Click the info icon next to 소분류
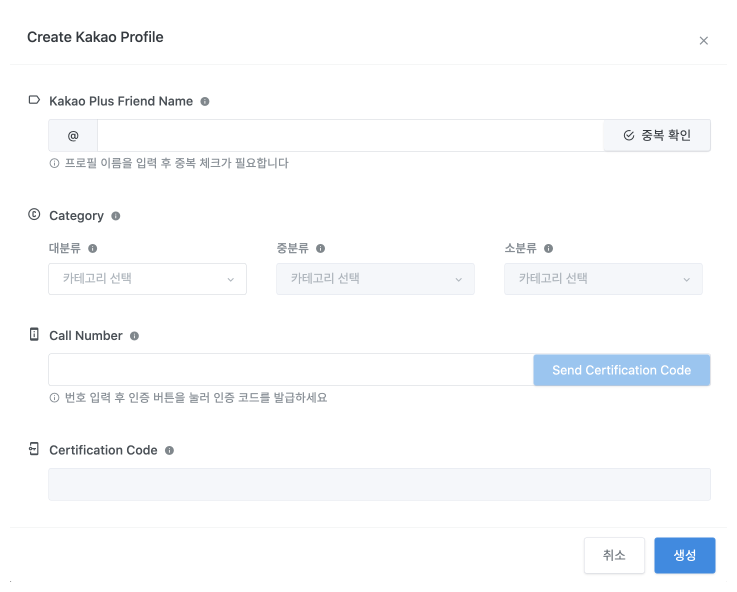This screenshot has width=737, height=592. (x=549, y=249)
